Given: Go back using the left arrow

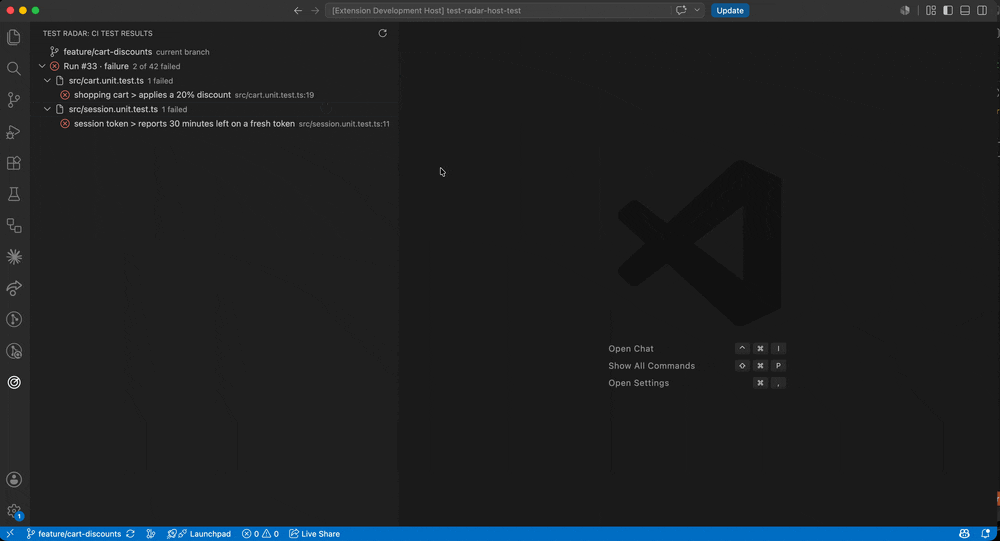Looking at the screenshot, I should point(298,10).
